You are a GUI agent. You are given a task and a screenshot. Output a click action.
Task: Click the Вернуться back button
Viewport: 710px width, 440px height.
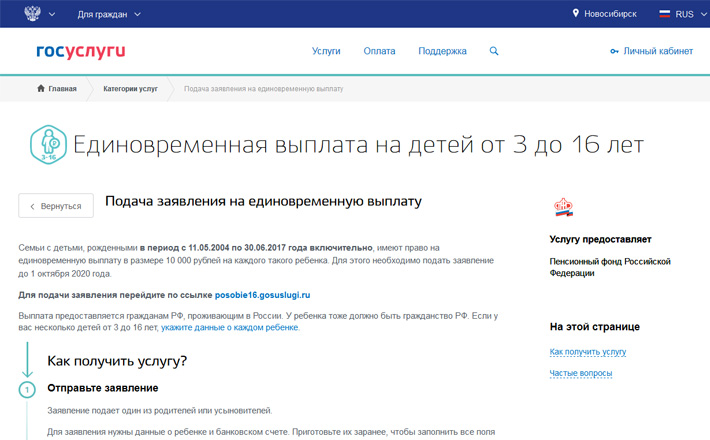(56, 206)
